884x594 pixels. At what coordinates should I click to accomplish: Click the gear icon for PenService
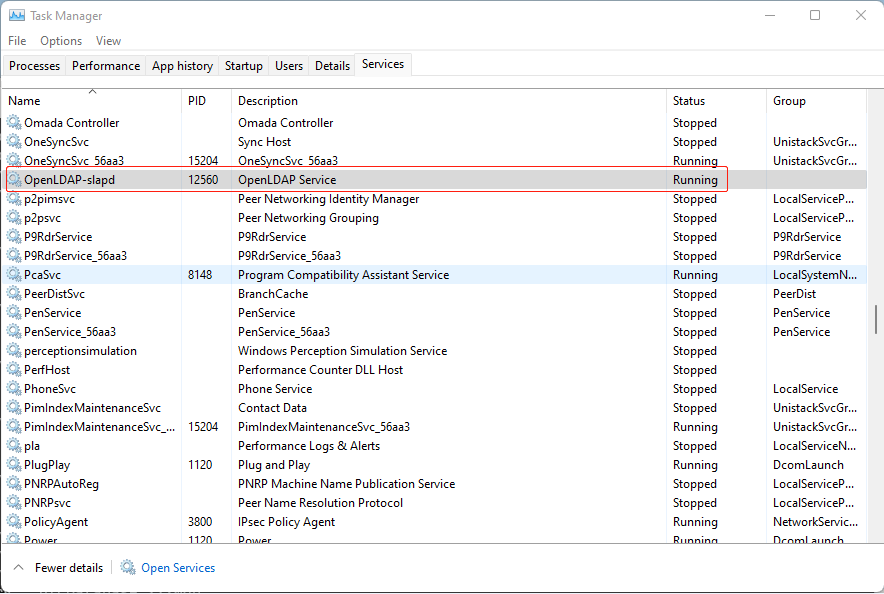(x=14, y=313)
